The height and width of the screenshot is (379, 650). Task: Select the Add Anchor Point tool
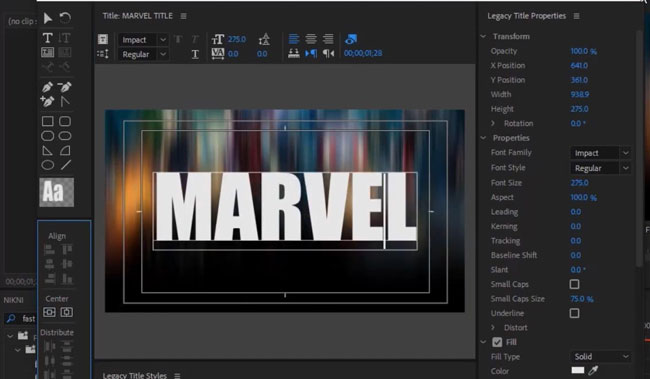point(47,101)
